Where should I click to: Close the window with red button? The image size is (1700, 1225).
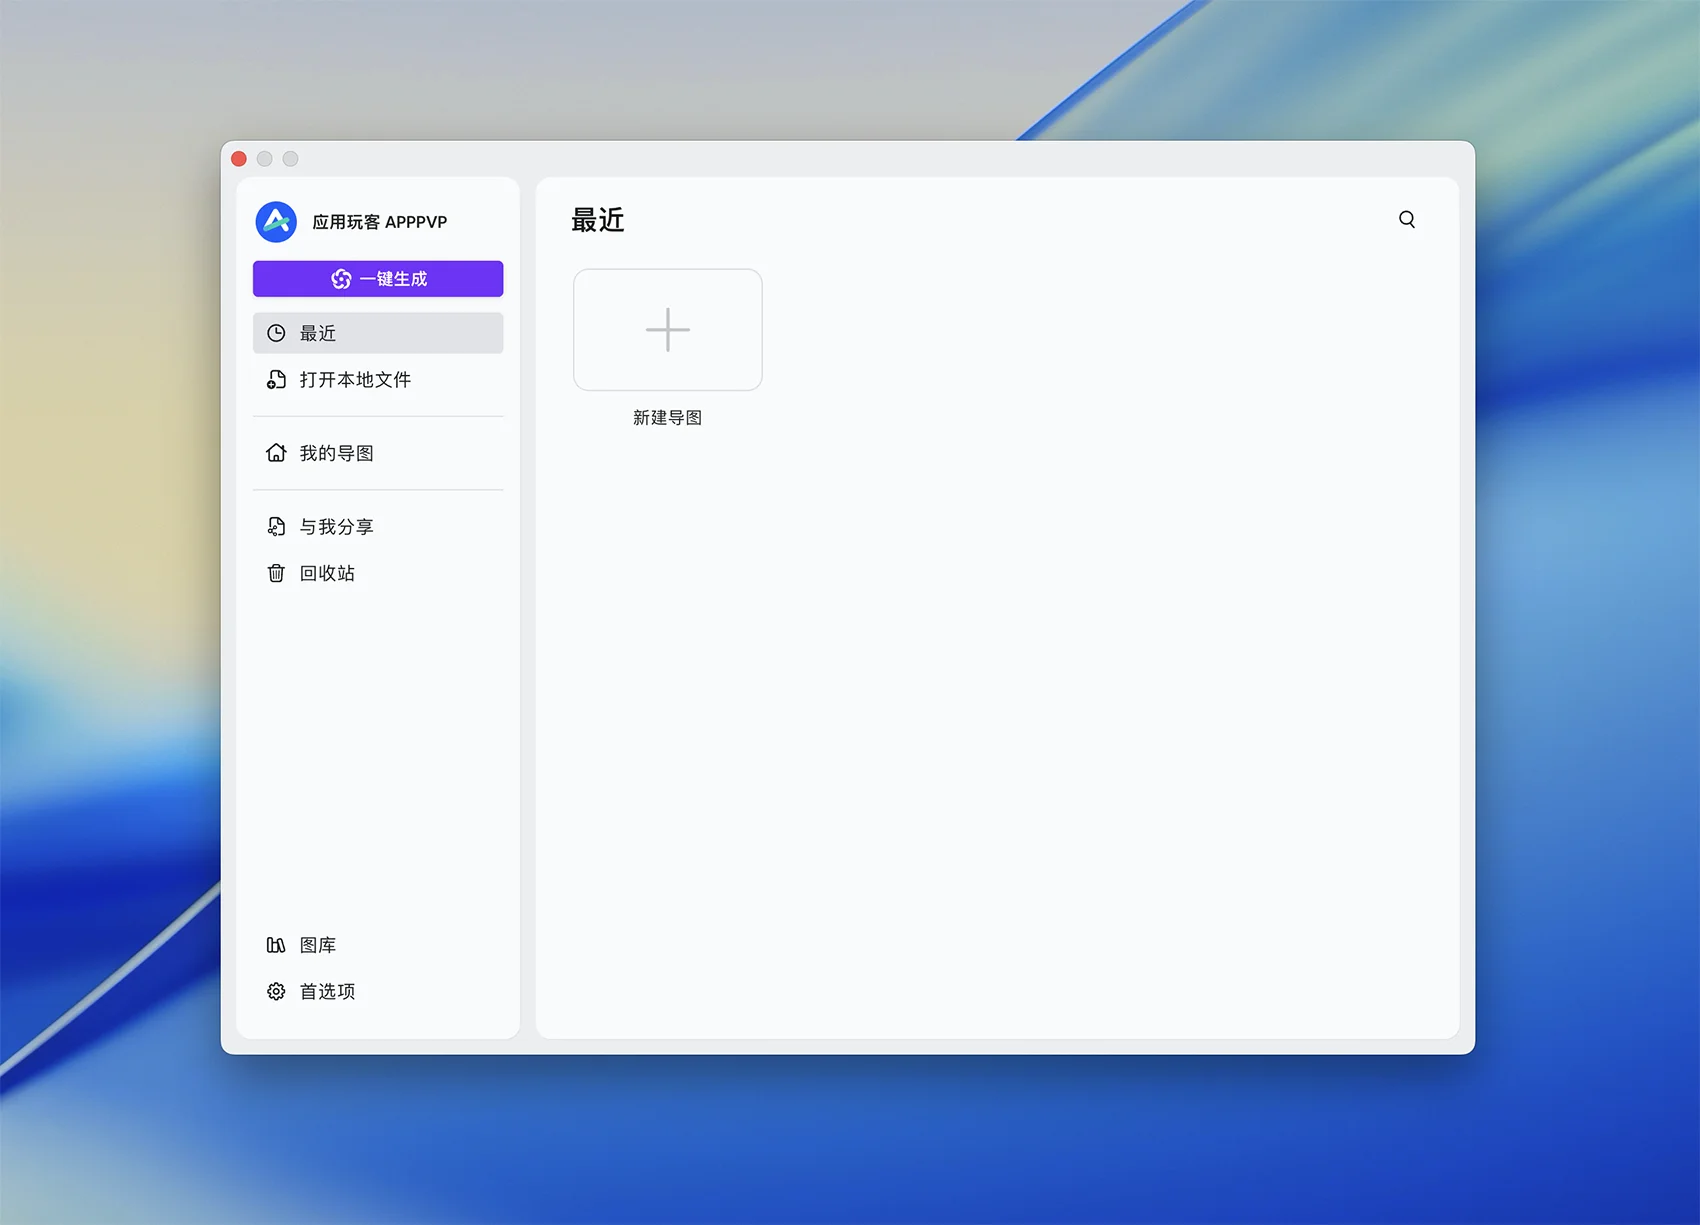coord(239,159)
